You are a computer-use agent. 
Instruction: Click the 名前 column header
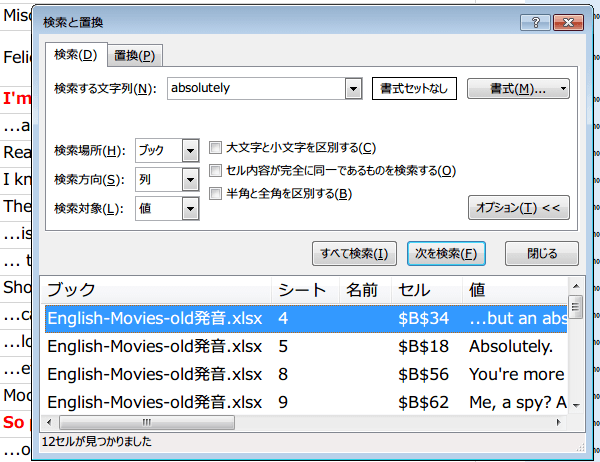[365, 290]
